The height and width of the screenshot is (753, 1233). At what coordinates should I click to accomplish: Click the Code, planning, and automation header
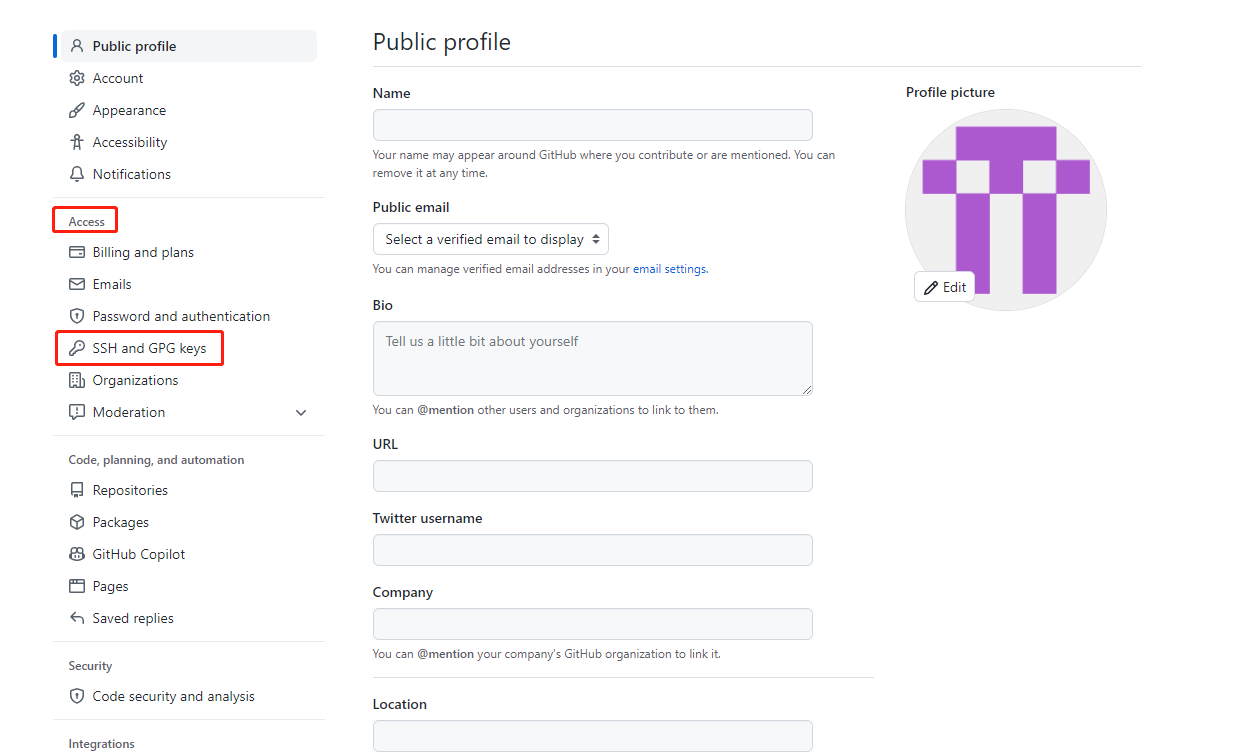(156, 460)
